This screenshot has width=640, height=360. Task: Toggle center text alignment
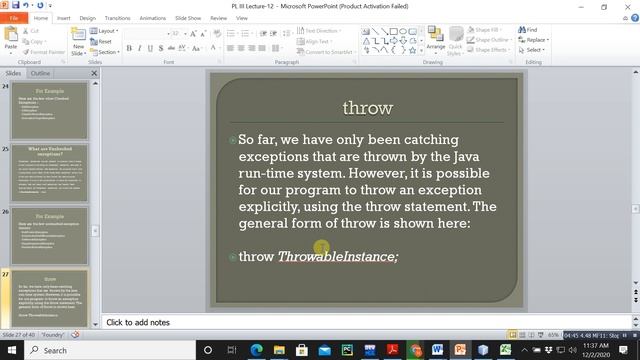coord(241,48)
